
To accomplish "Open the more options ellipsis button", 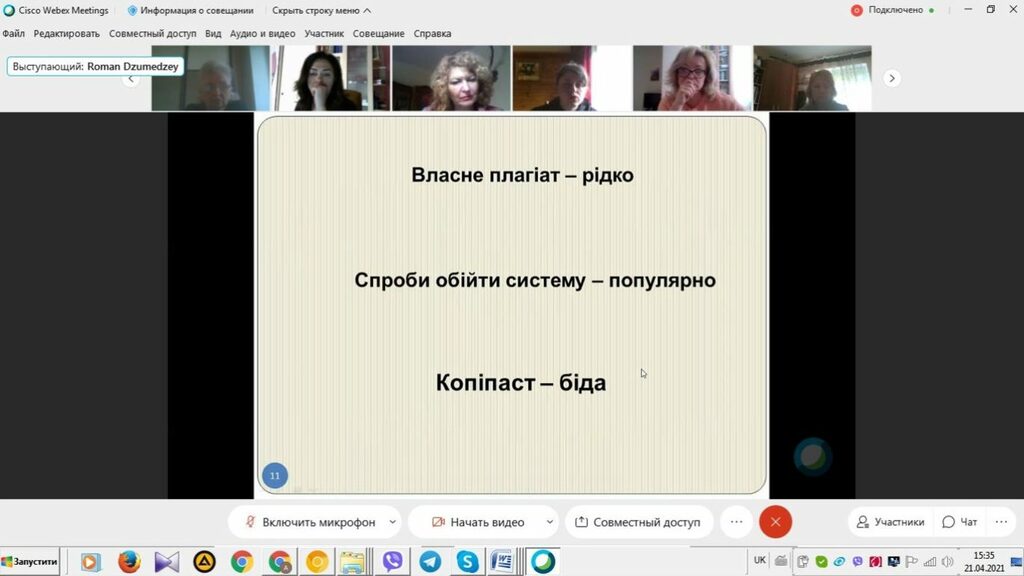I will (736, 522).
